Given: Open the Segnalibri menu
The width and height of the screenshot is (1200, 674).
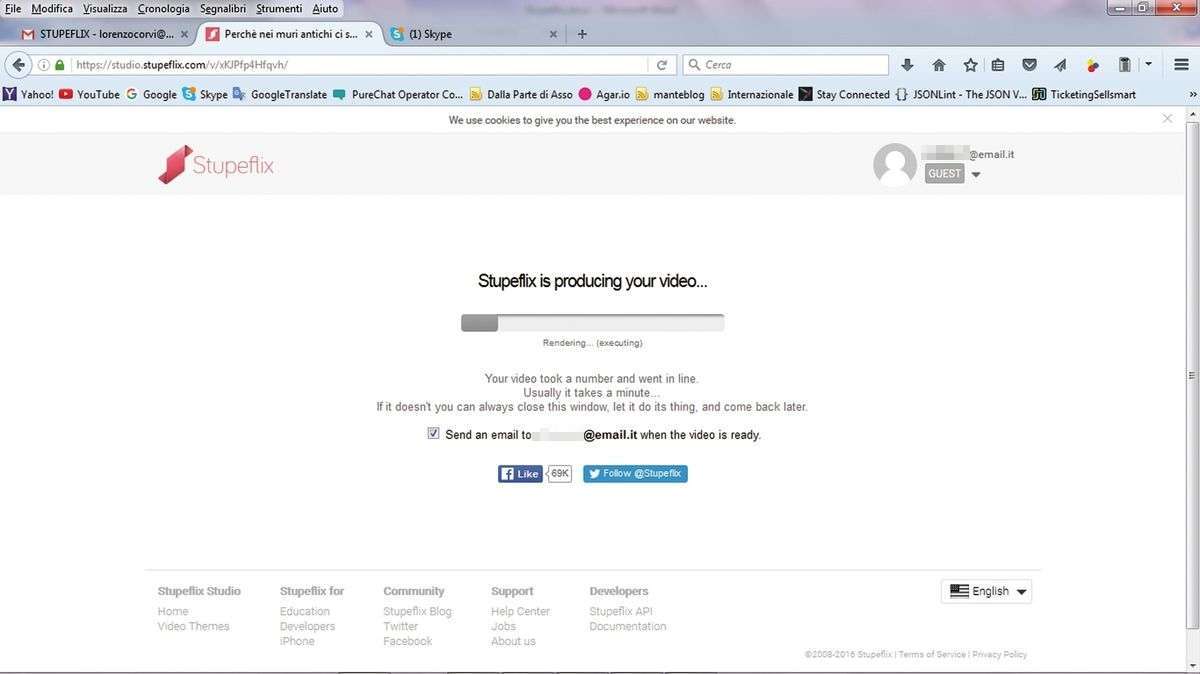Looking at the screenshot, I should [x=222, y=8].
